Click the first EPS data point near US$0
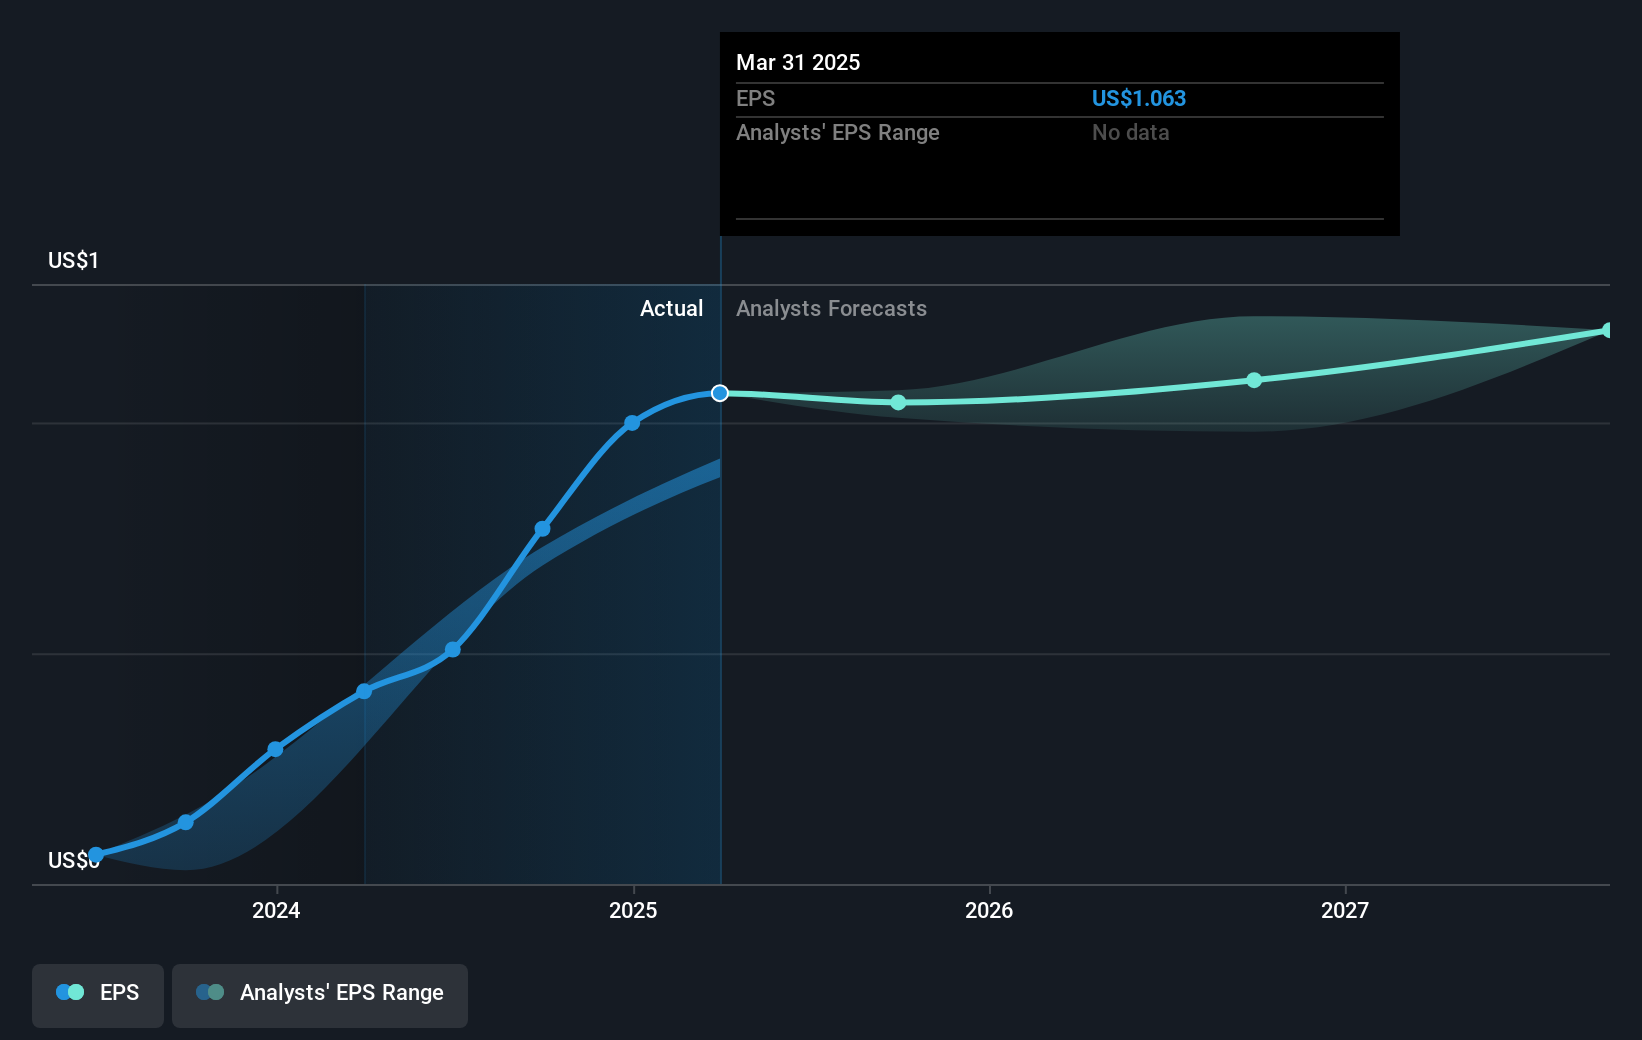Screen dimensions: 1642x1040 [x=96, y=855]
